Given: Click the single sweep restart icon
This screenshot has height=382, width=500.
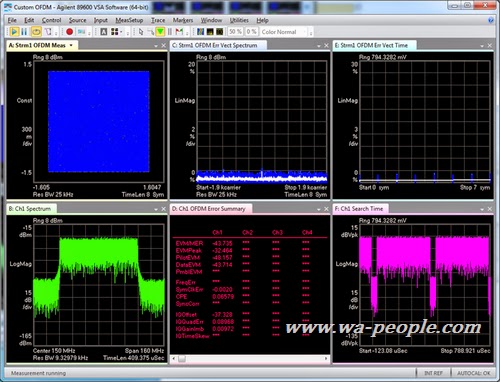Looking at the screenshot, I should pyautogui.click(x=48, y=32).
